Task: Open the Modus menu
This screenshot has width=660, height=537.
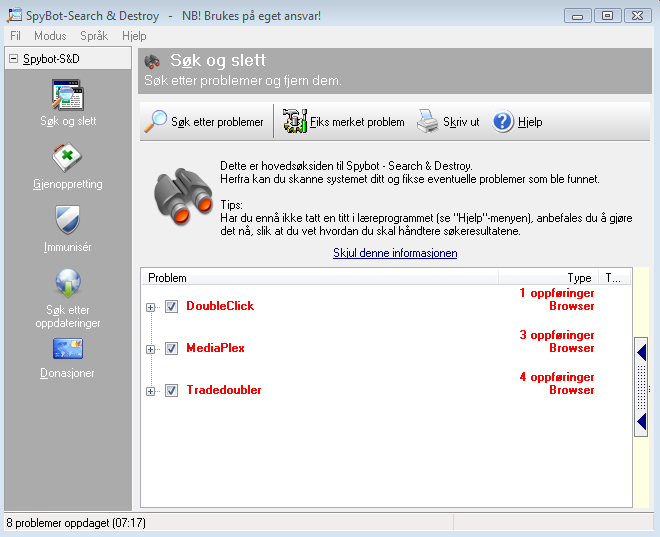Action: (50, 36)
